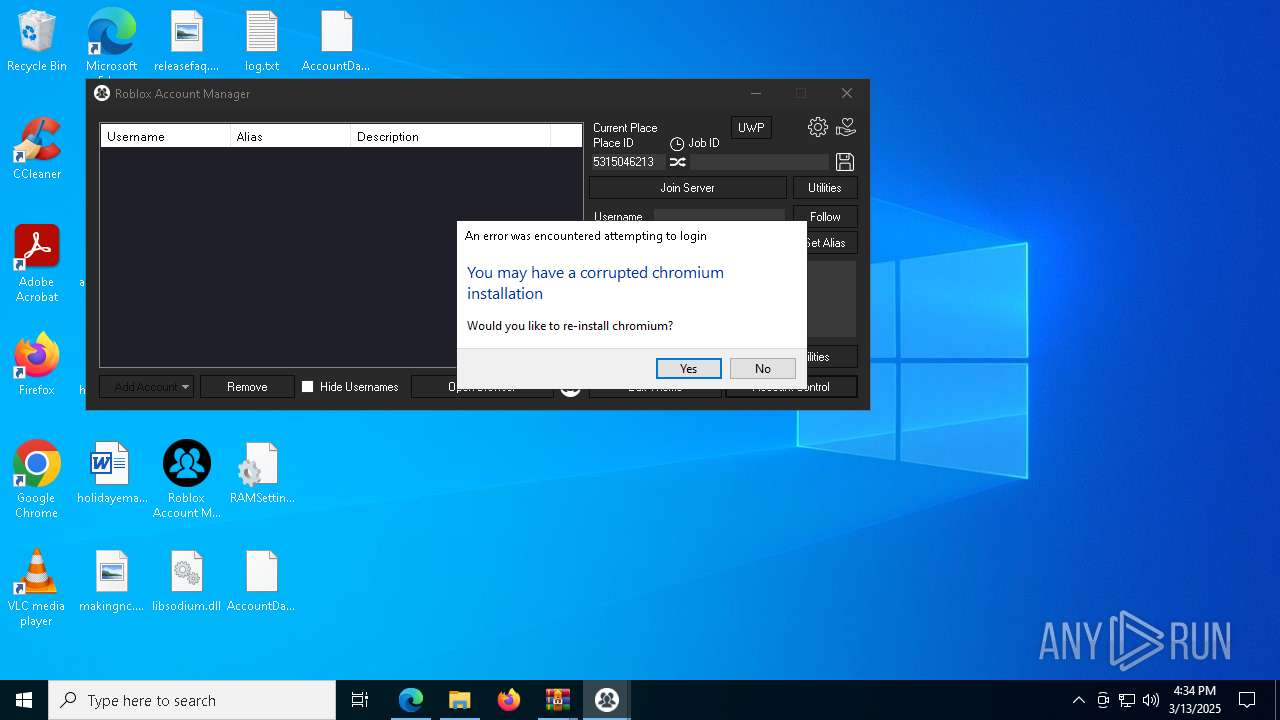Open the top Utilities button
Screen dimensions: 1280x720
(x=825, y=188)
